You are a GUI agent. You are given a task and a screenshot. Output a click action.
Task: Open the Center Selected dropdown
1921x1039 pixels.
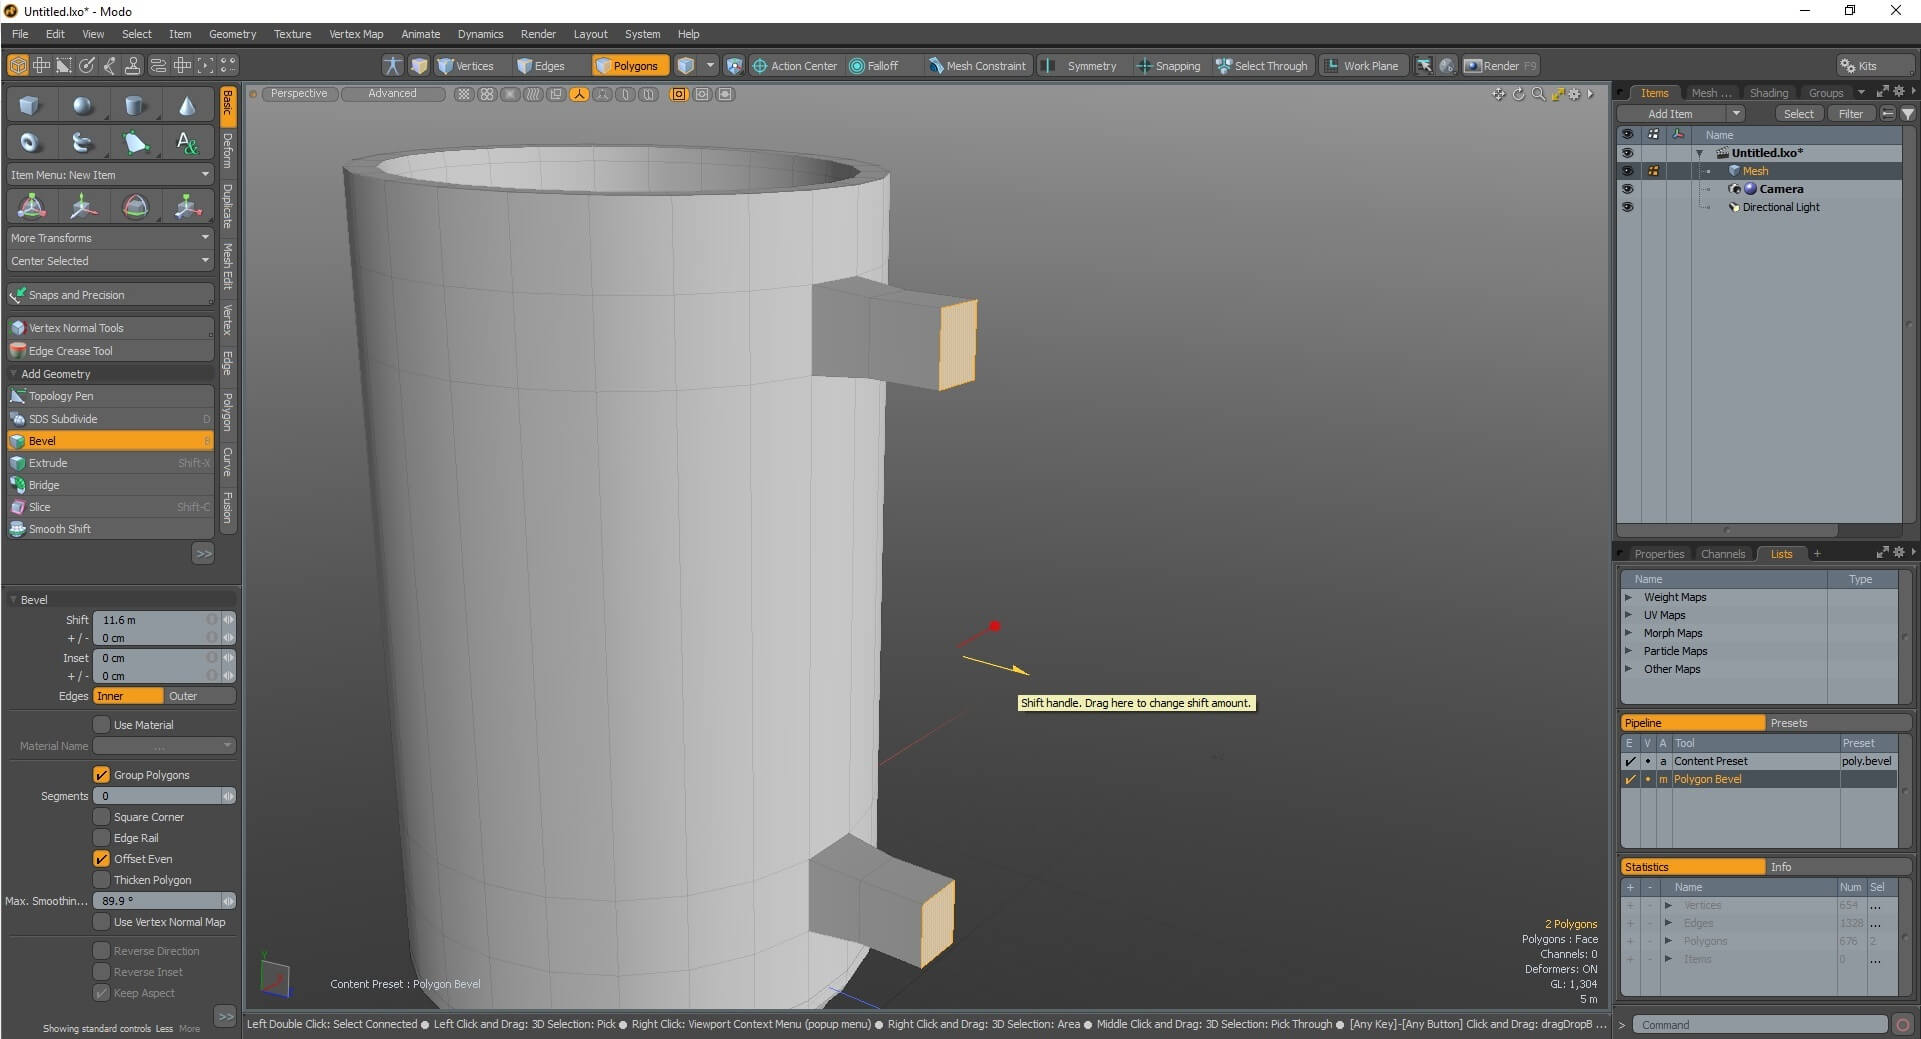click(110, 260)
